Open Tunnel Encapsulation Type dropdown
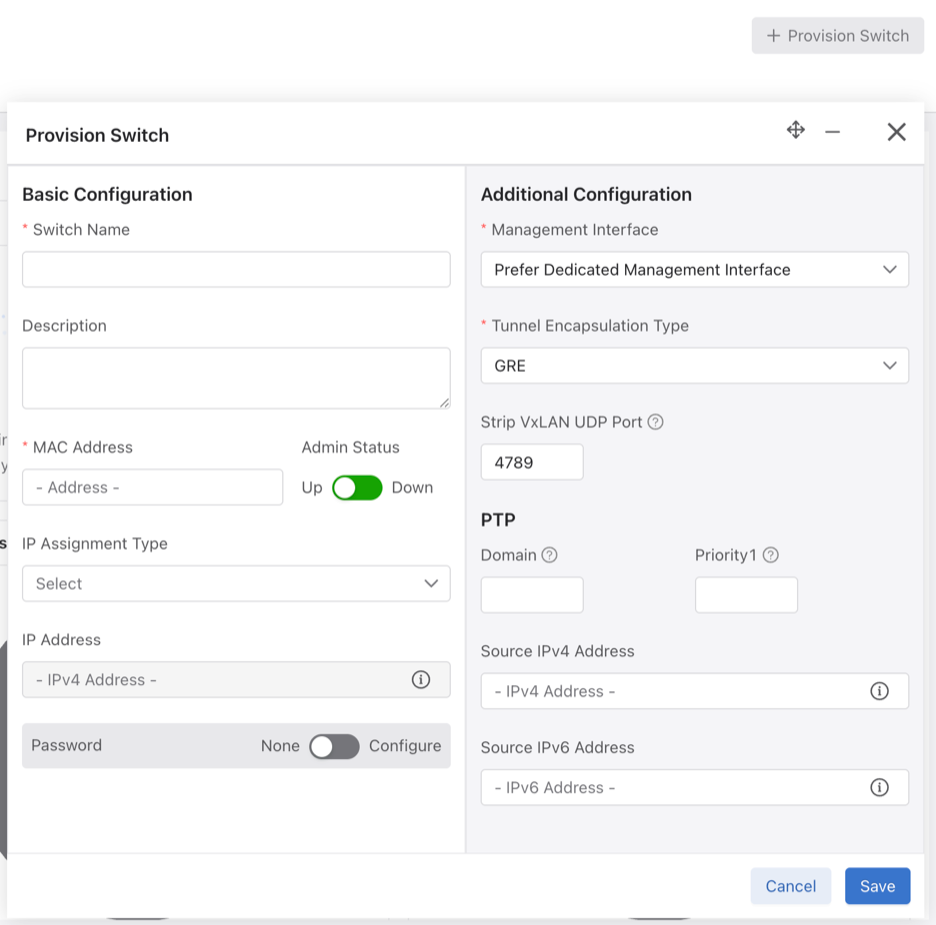This screenshot has width=936, height=925. pyautogui.click(x=694, y=366)
